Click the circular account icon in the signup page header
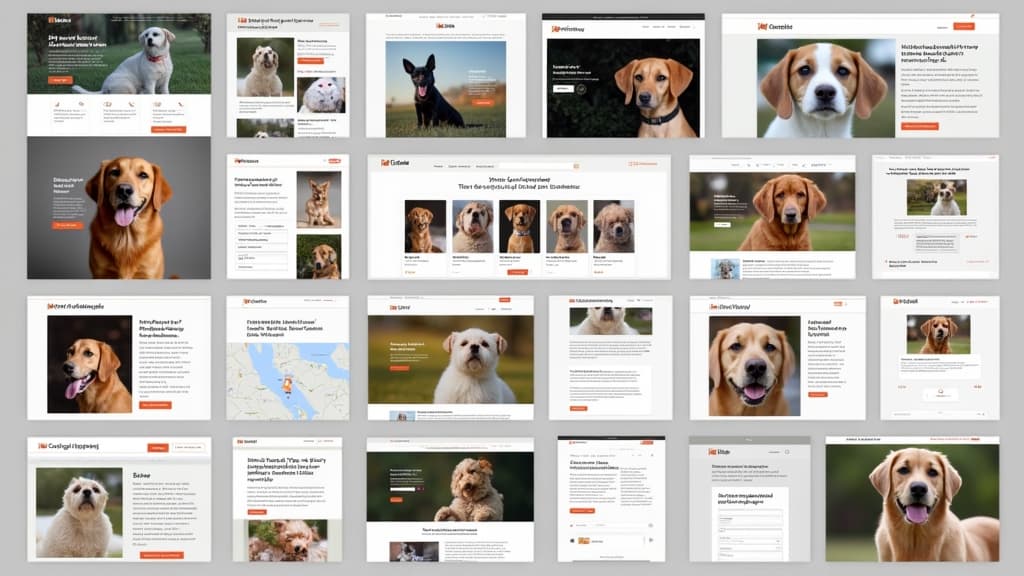Screen dimensions: 1024x576 tap(787, 452)
